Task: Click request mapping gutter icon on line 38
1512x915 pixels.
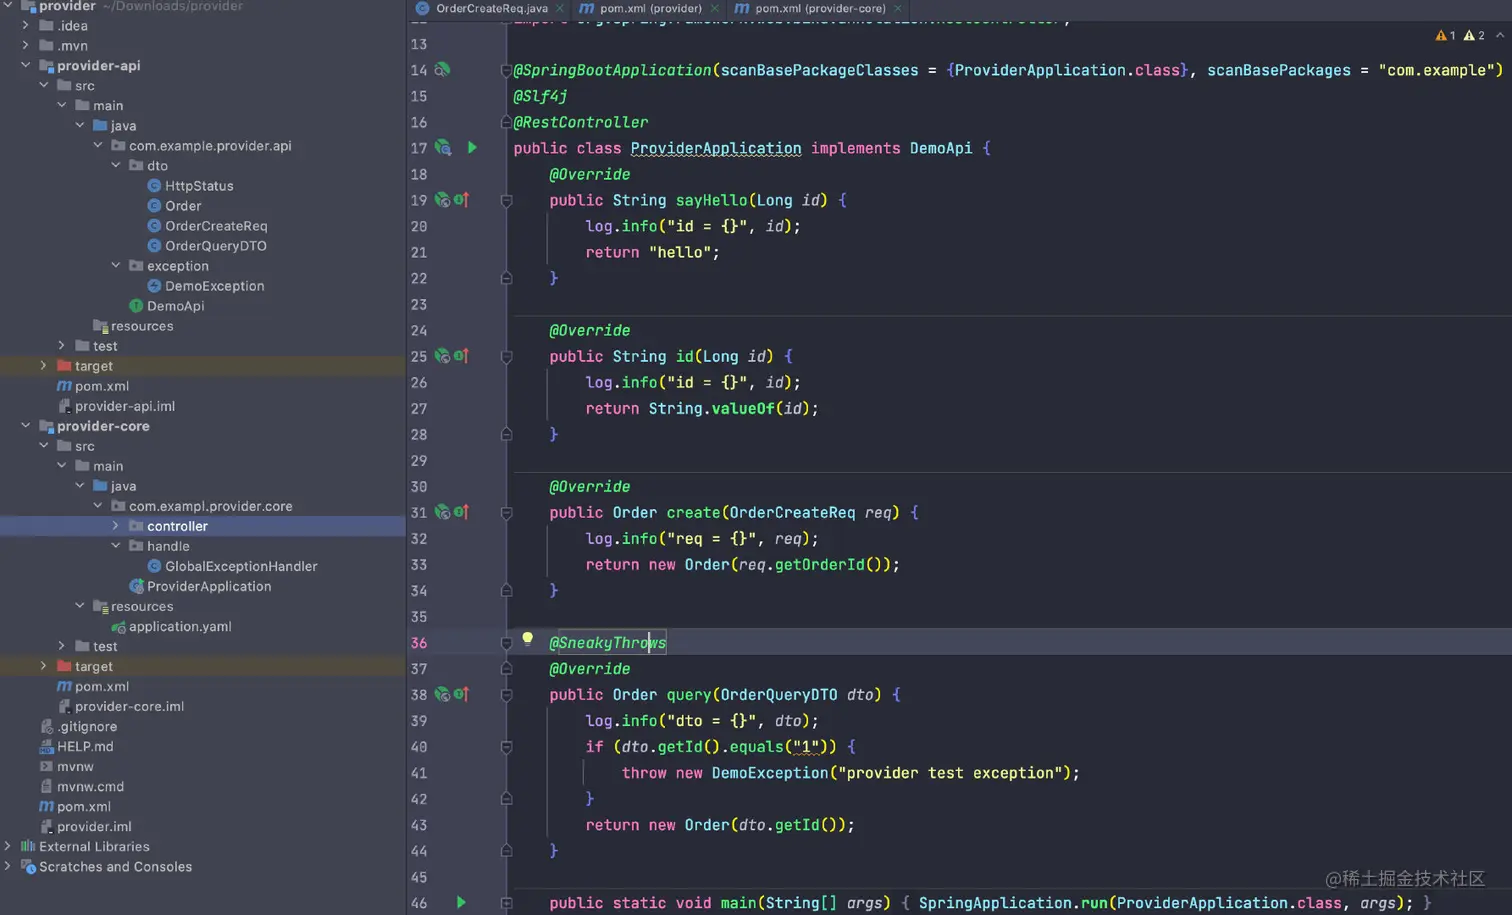Action: point(442,694)
